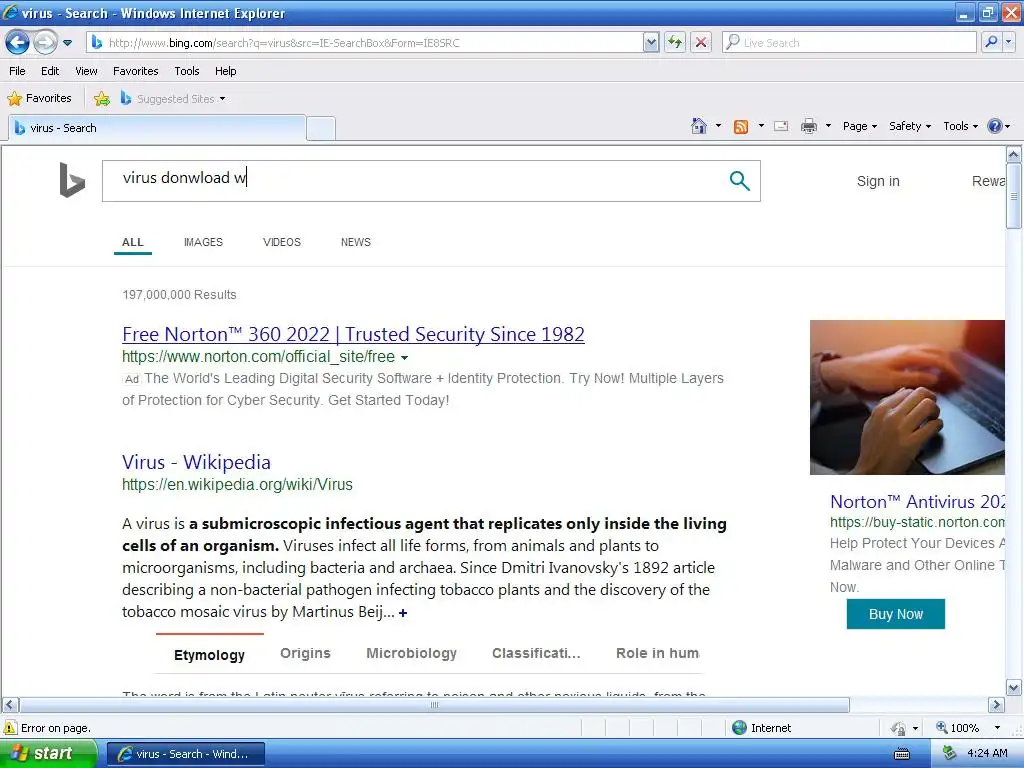This screenshot has height=768, width=1024.
Task: Open the Norton Antivirus sidebar link
Action: point(917,502)
